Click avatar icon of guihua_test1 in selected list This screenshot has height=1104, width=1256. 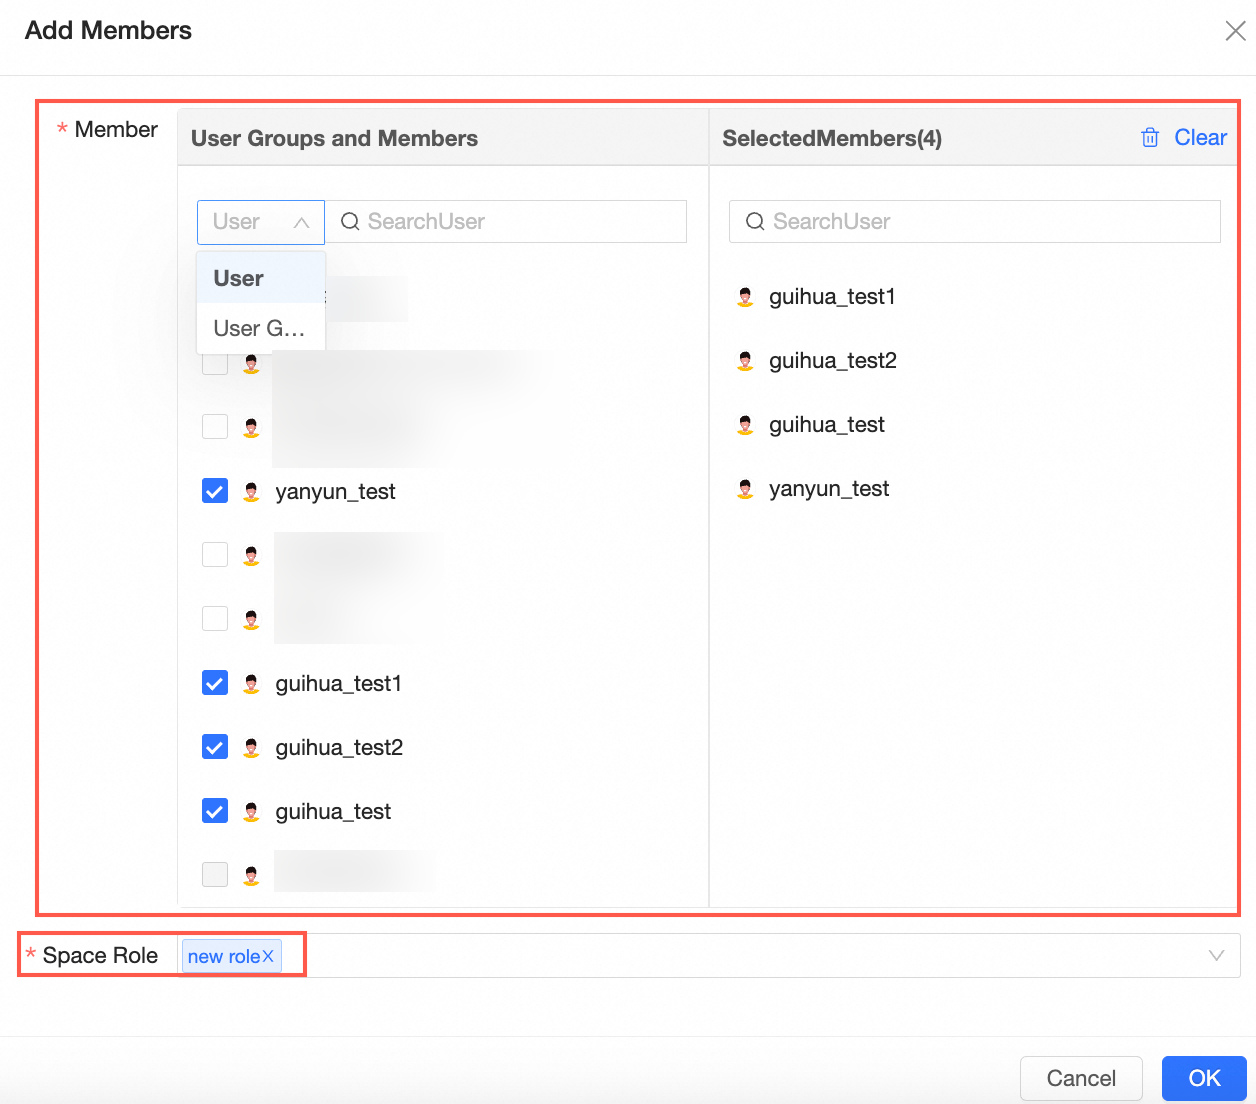pos(745,297)
